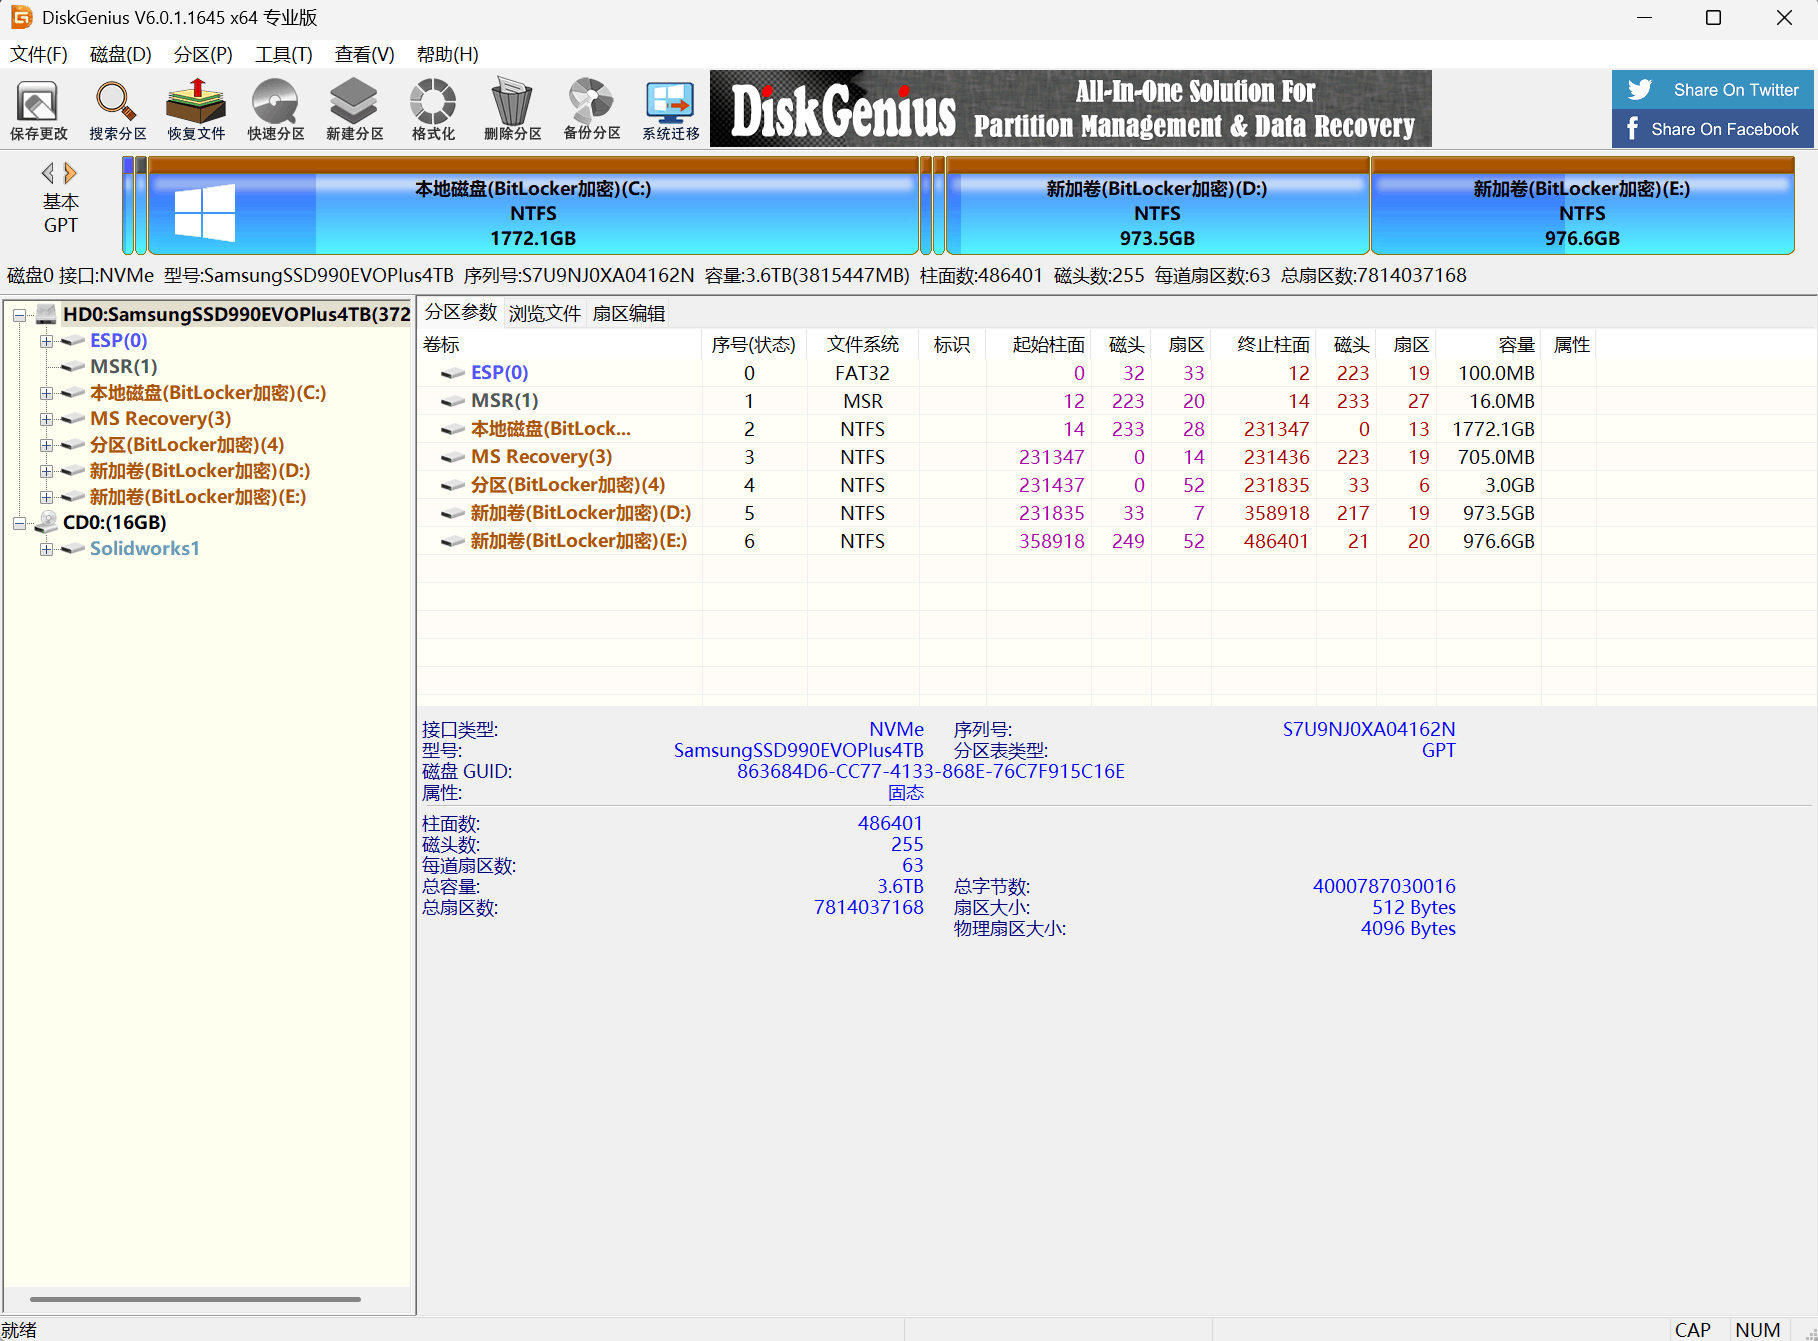Collapse the CD0:(16GB) tree node
Image resolution: width=1818 pixels, height=1341 pixels.
click(x=19, y=523)
